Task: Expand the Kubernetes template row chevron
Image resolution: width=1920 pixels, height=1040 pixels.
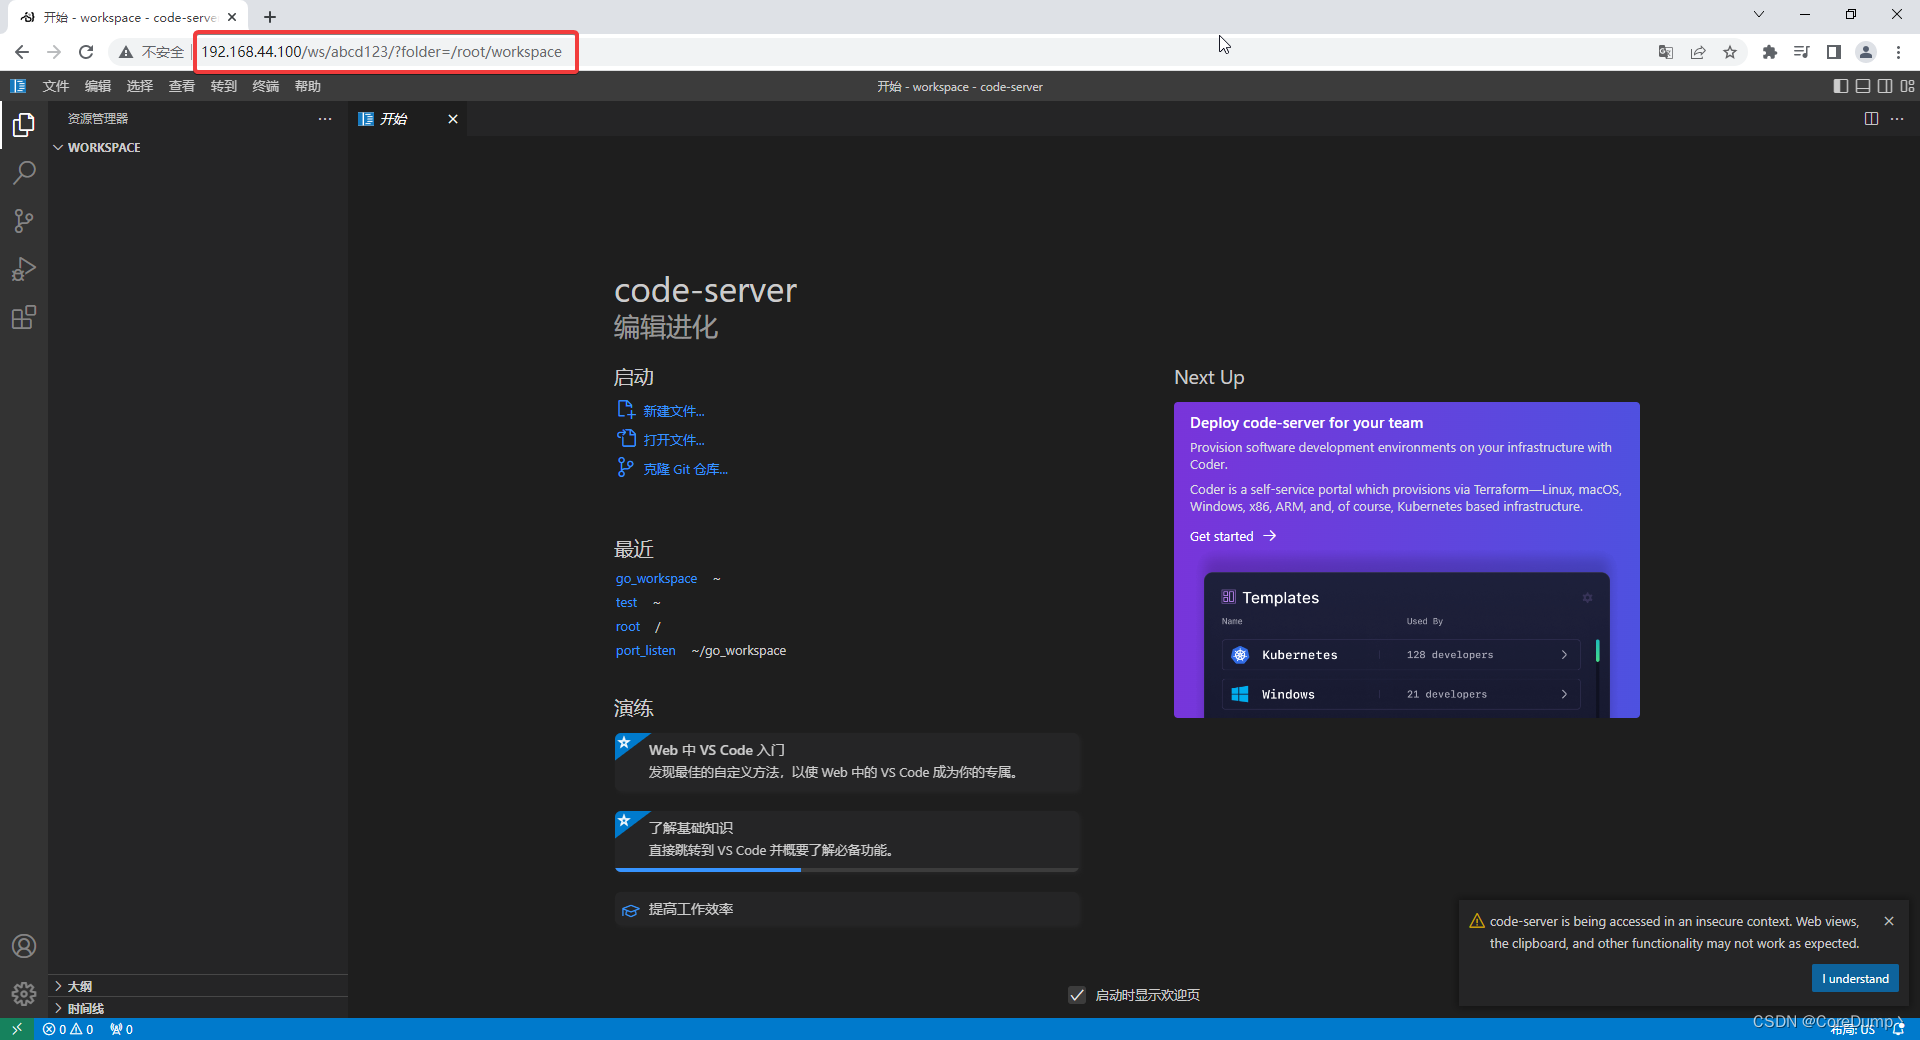Action: 1564,655
